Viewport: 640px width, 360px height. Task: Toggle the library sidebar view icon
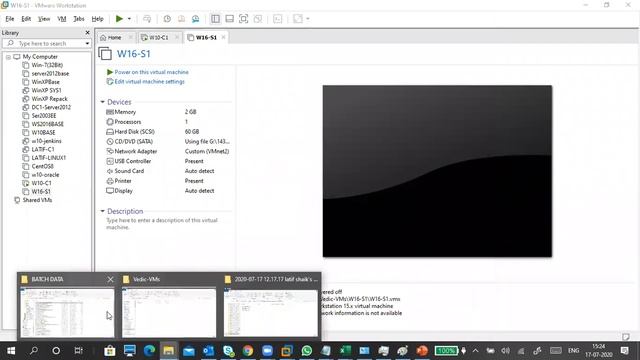[215, 19]
